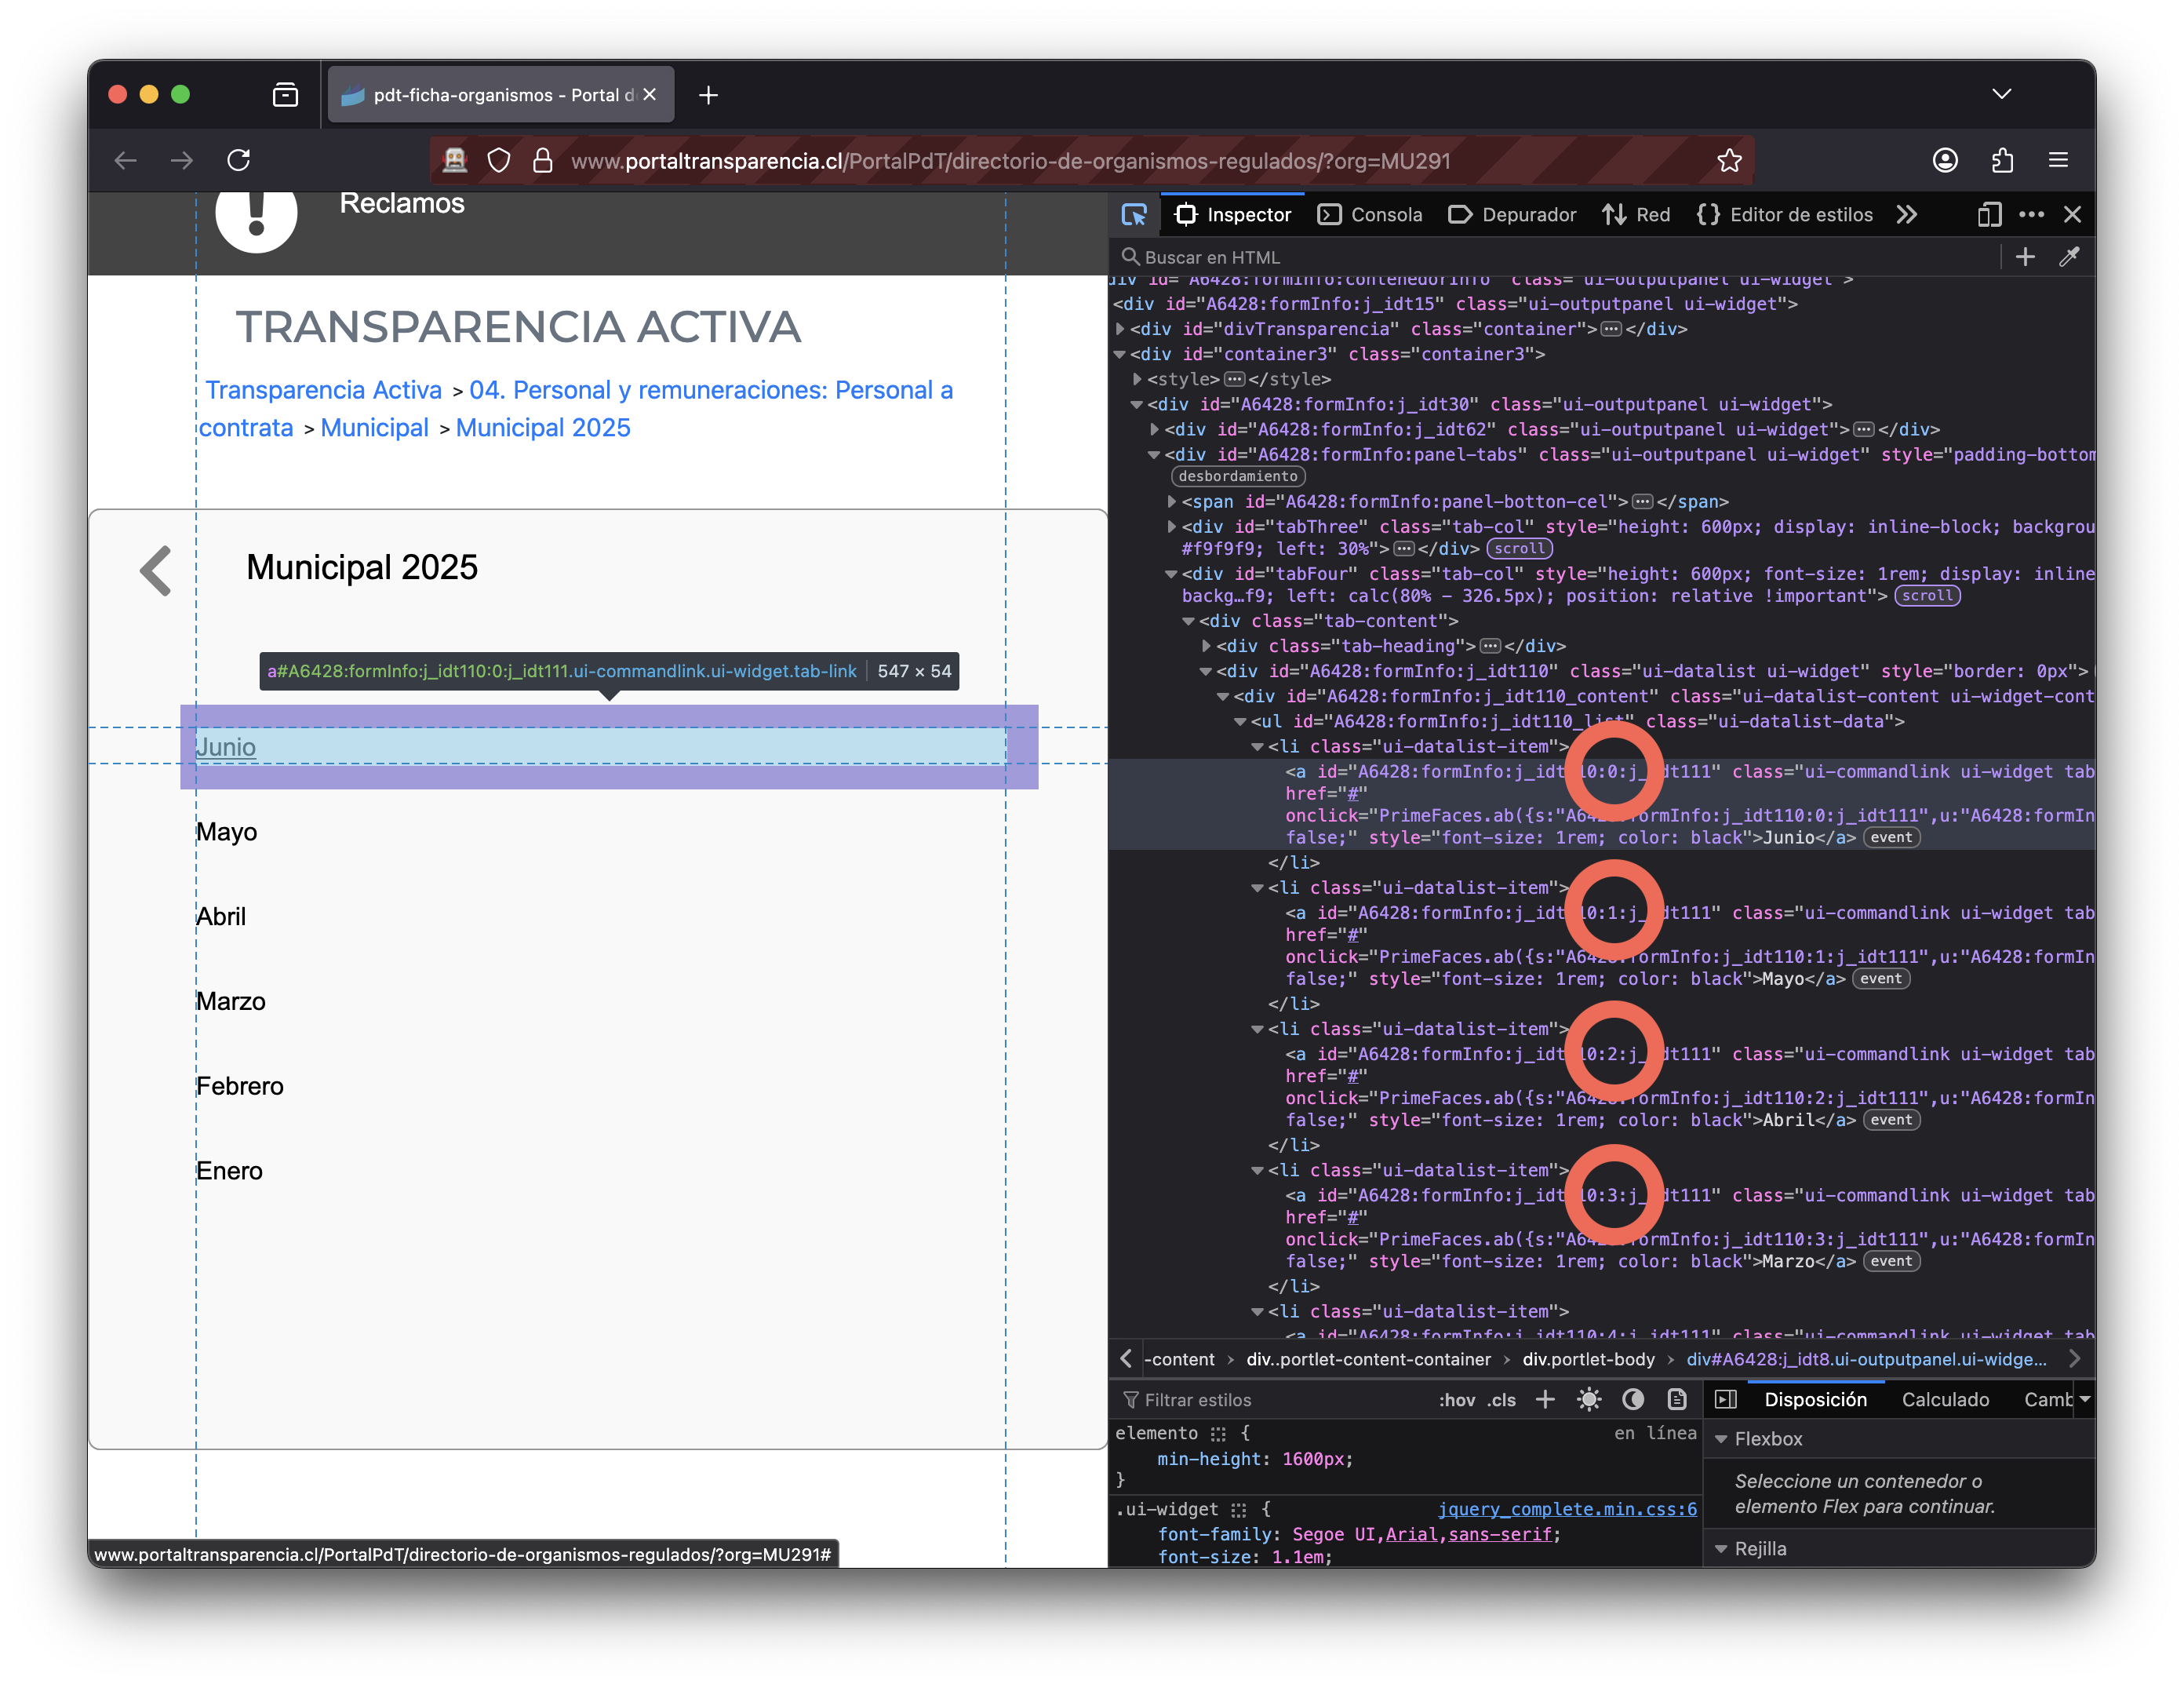The height and width of the screenshot is (1684, 2184).
Task: Open jquery_complete.min.css:6 source link
Action: click(x=1567, y=1510)
